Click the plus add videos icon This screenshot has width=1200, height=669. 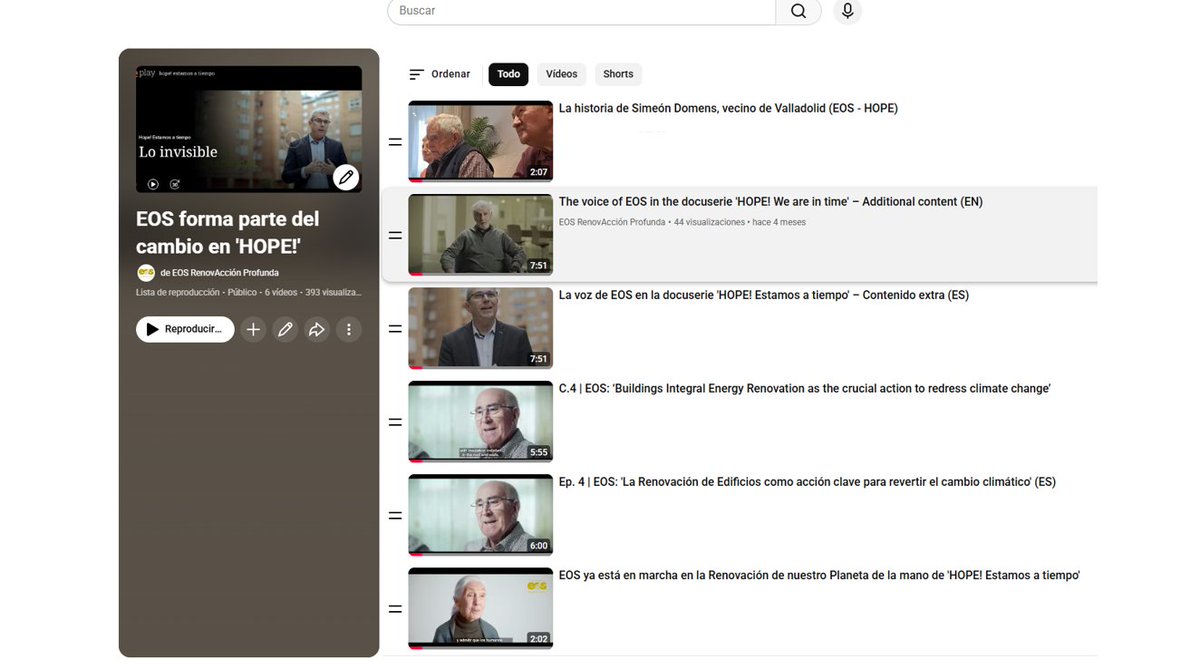(x=253, y=329)
